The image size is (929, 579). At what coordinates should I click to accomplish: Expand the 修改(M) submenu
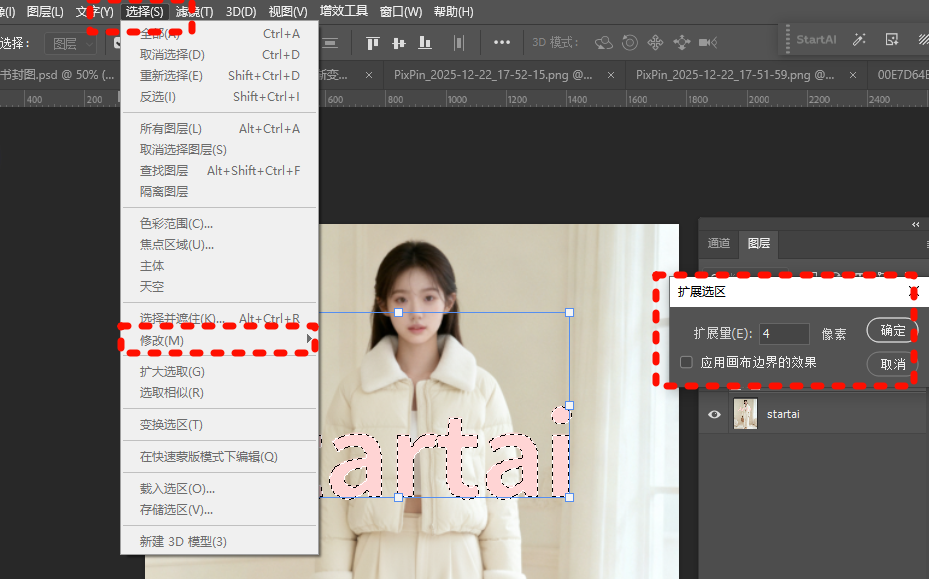pos(219,341)
